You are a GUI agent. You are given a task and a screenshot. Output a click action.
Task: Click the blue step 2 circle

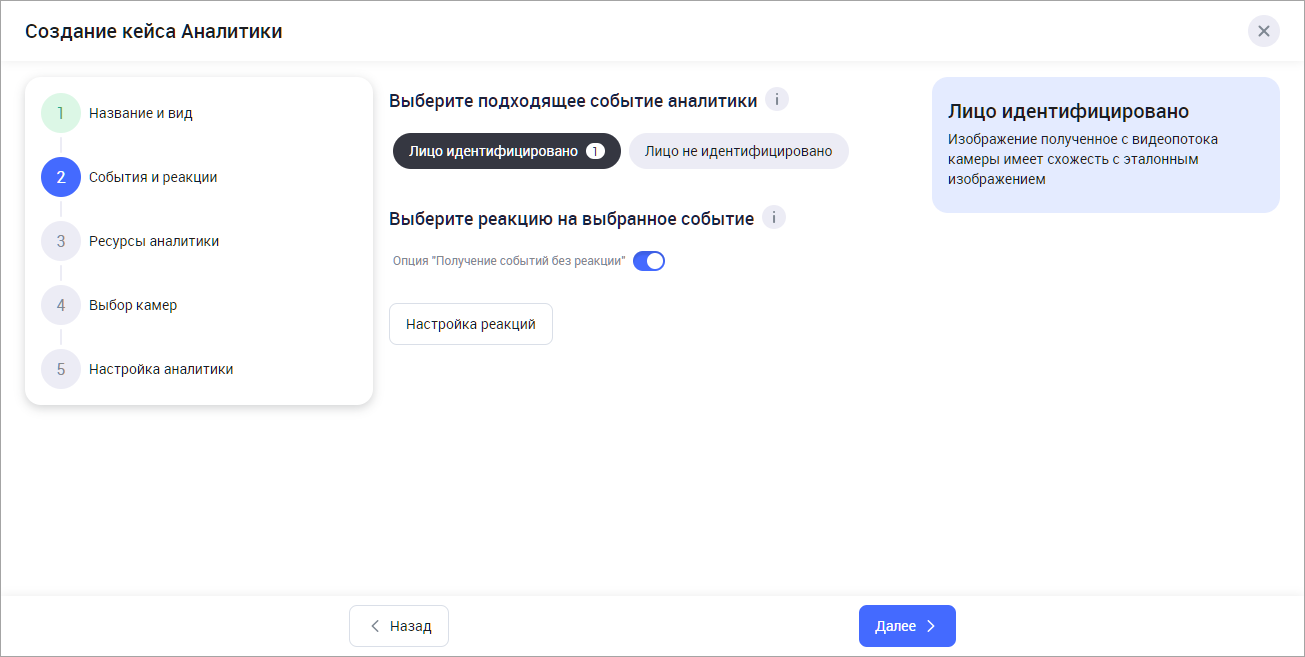coord(61,177)
